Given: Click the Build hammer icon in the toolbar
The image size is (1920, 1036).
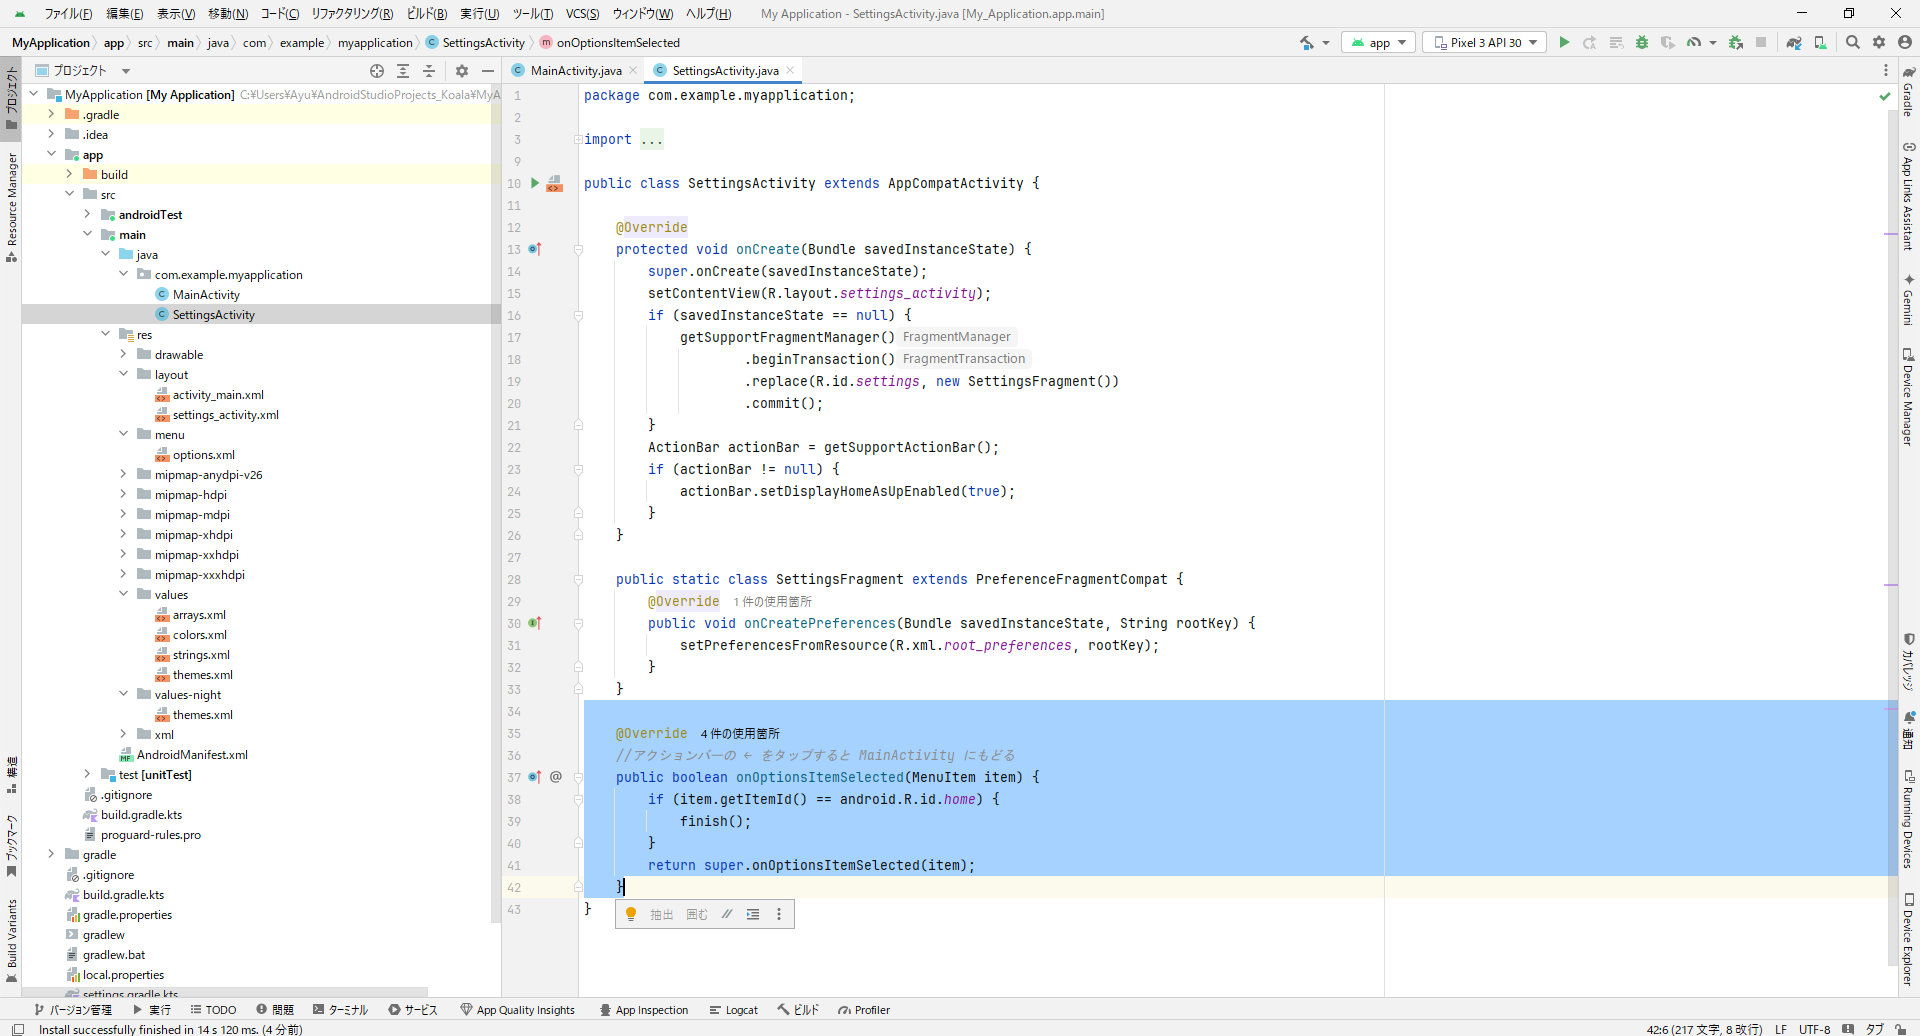Looking at the screenshot, I should pos(1307,42).
